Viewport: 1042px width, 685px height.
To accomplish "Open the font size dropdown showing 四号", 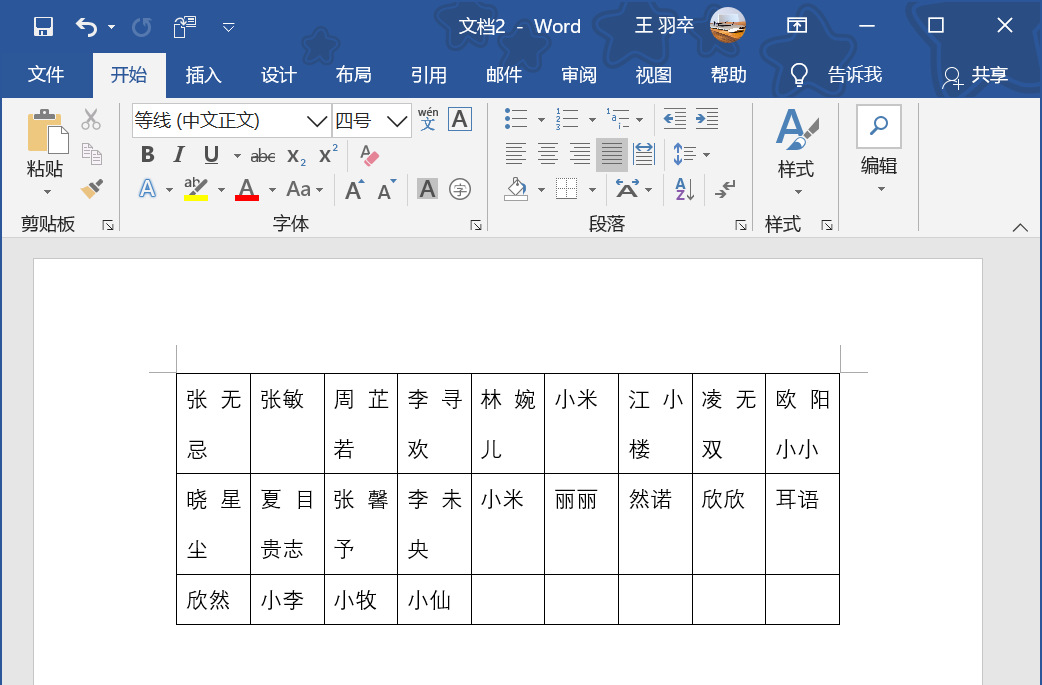I will tap(398, 119).
